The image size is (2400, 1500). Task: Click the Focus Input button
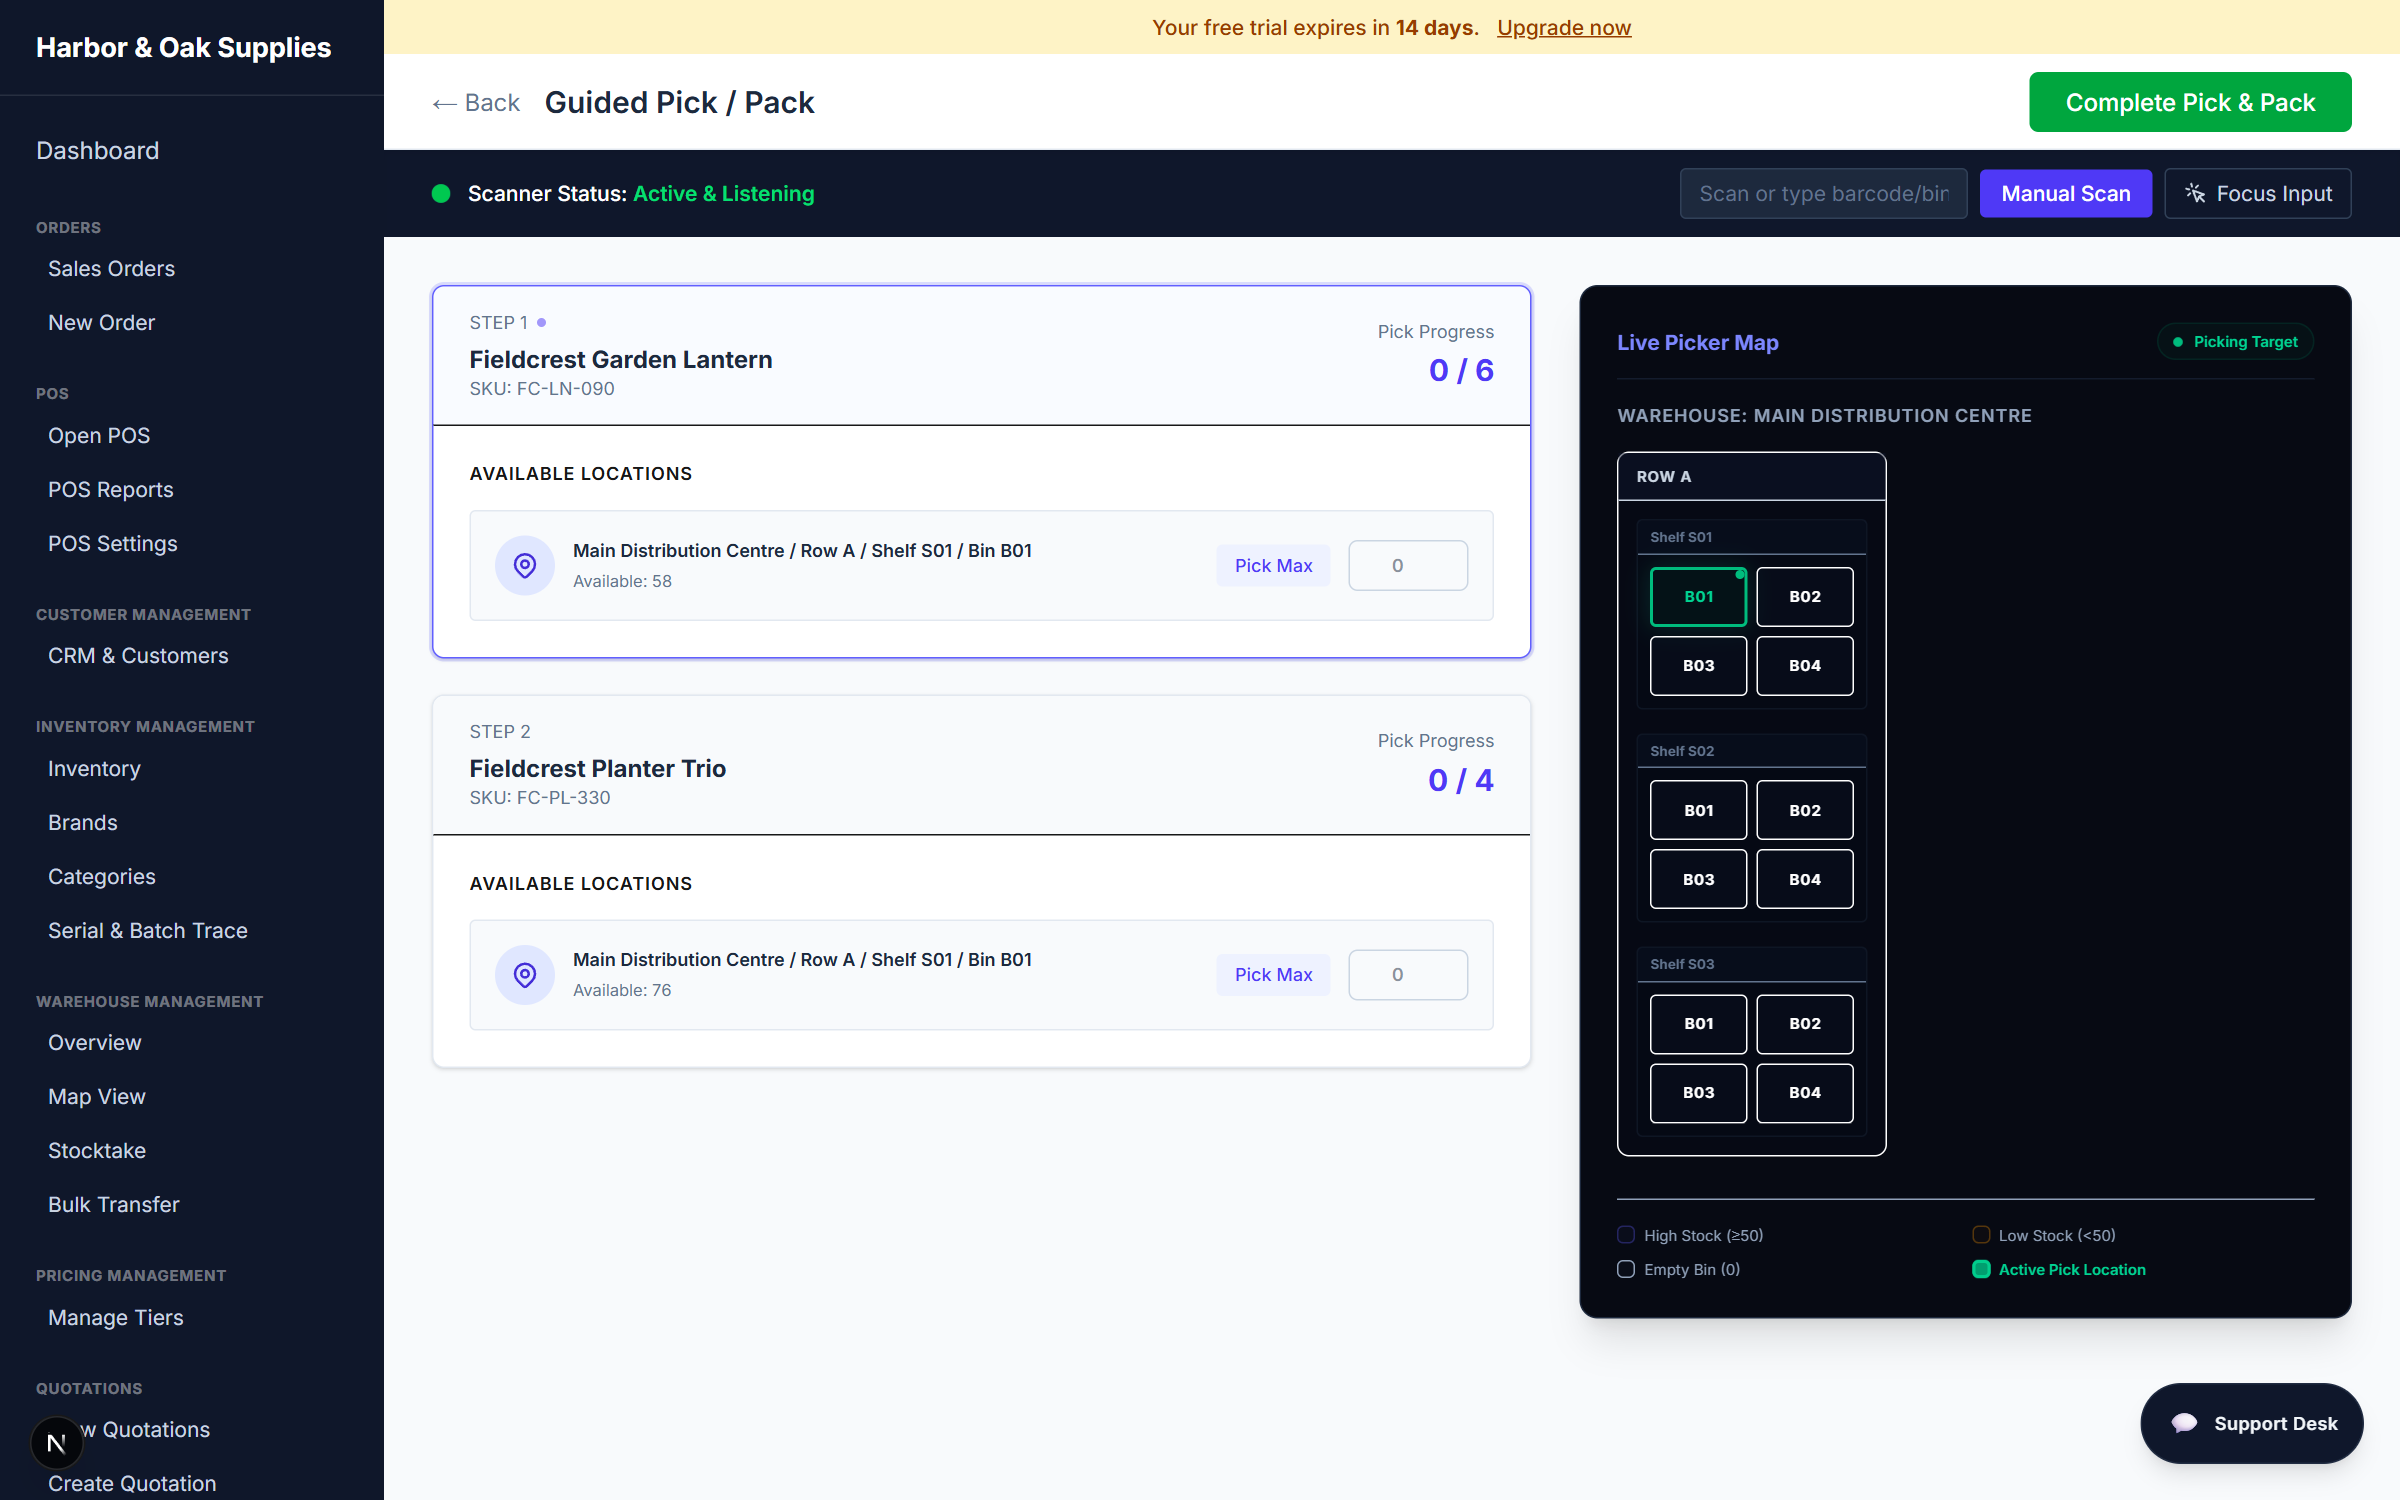coord(2258,194)
